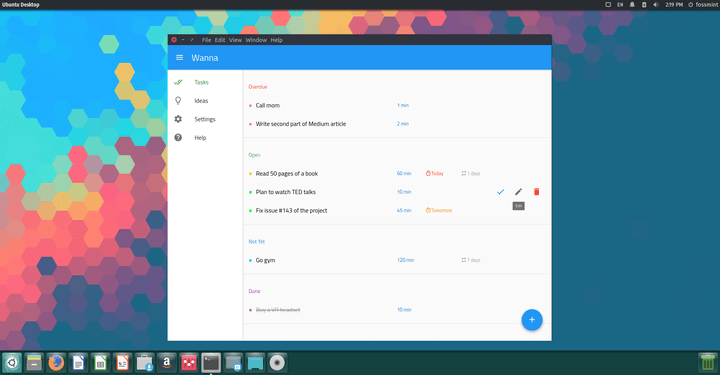Click the gear Settings icon
The width and height of the screenshot is (720, 375).
[x=178, y=119]
